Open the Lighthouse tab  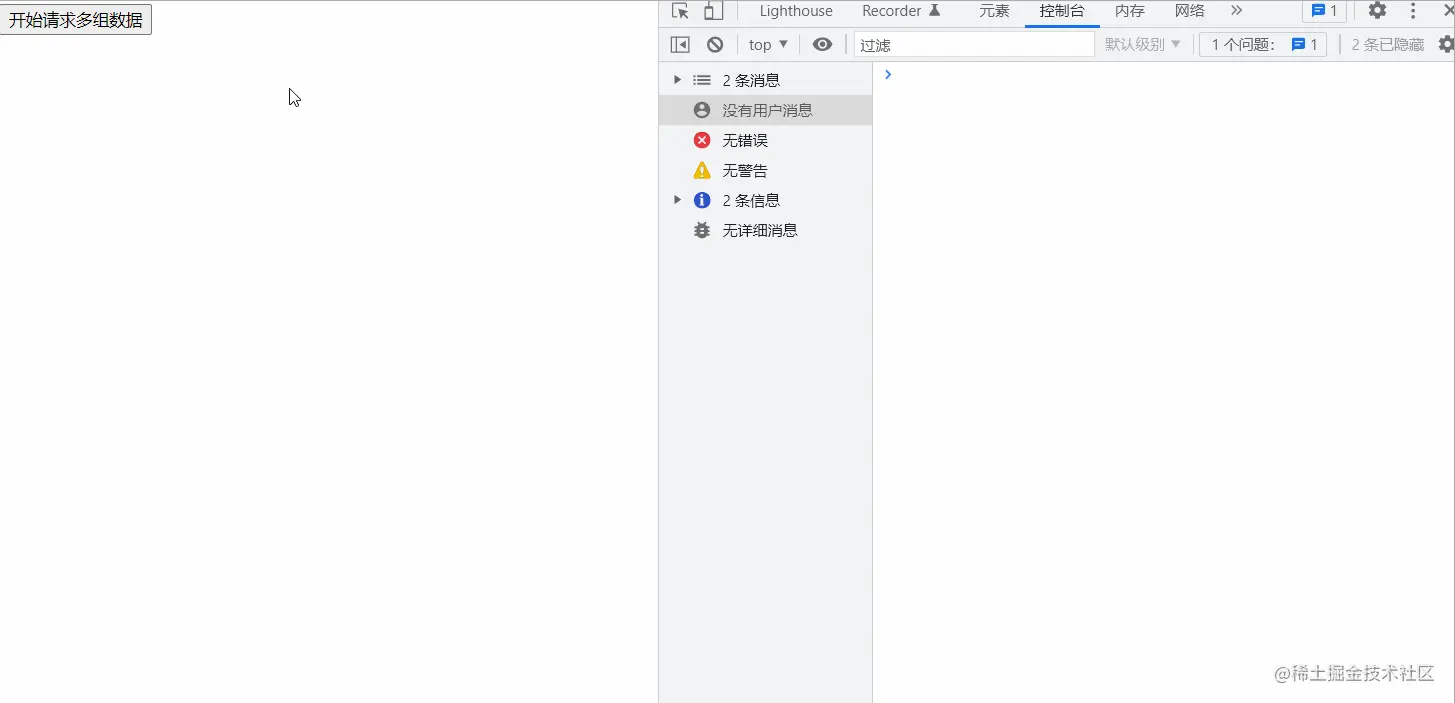click(x=796, y=11)
